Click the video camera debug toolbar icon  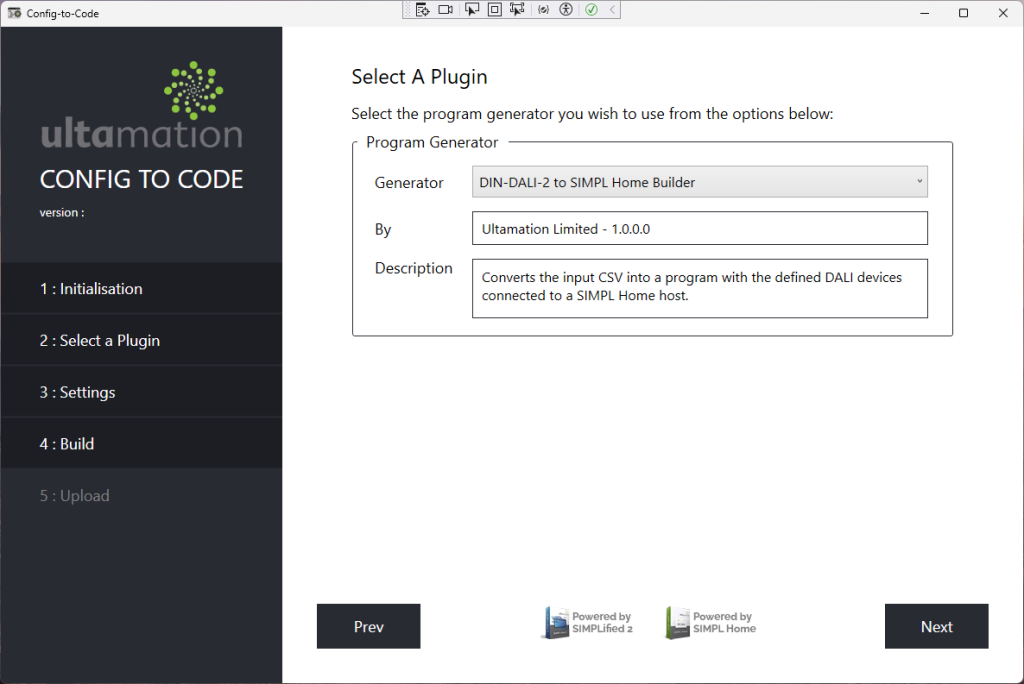coord(445,10)
